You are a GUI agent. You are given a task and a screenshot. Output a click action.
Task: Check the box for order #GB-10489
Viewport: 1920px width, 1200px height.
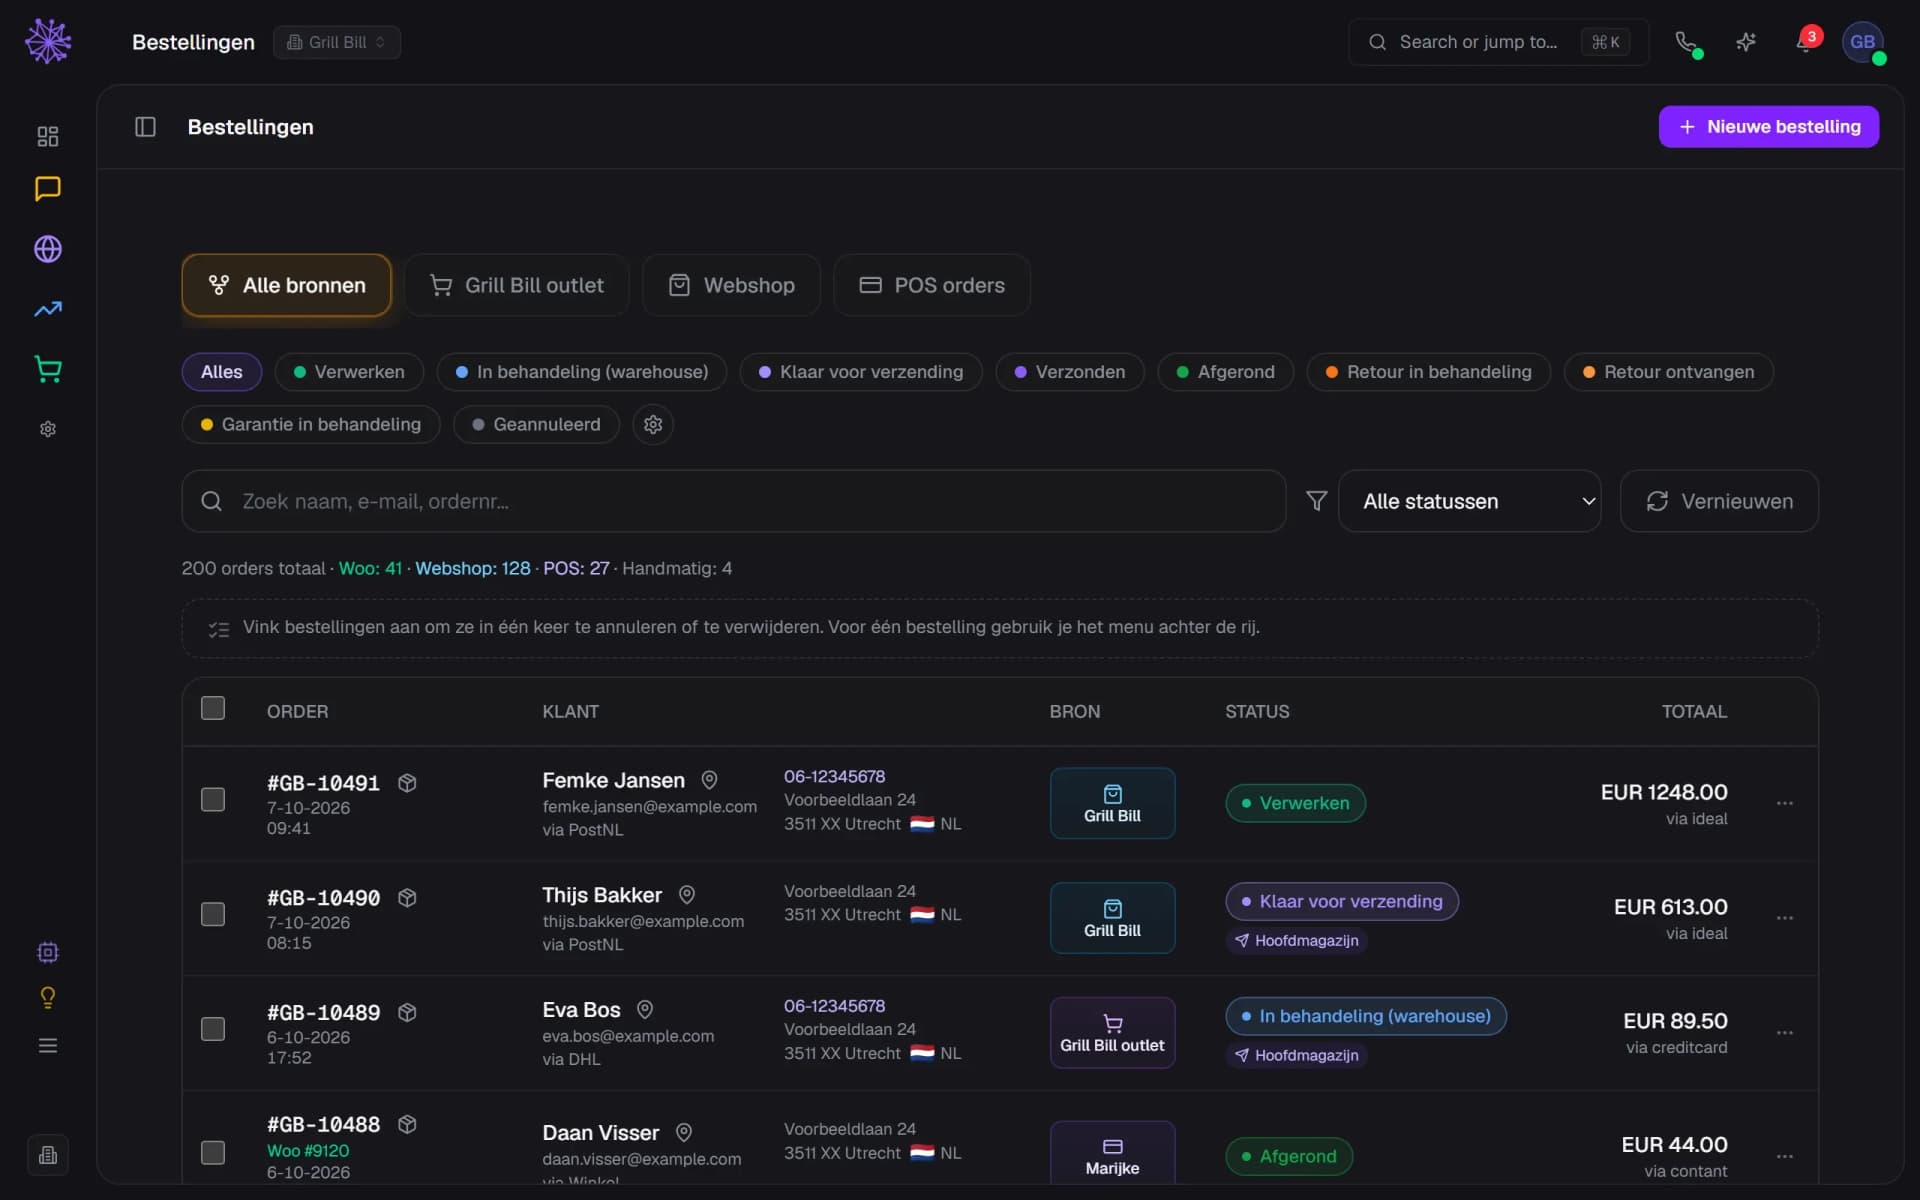tap(213, 1029)
